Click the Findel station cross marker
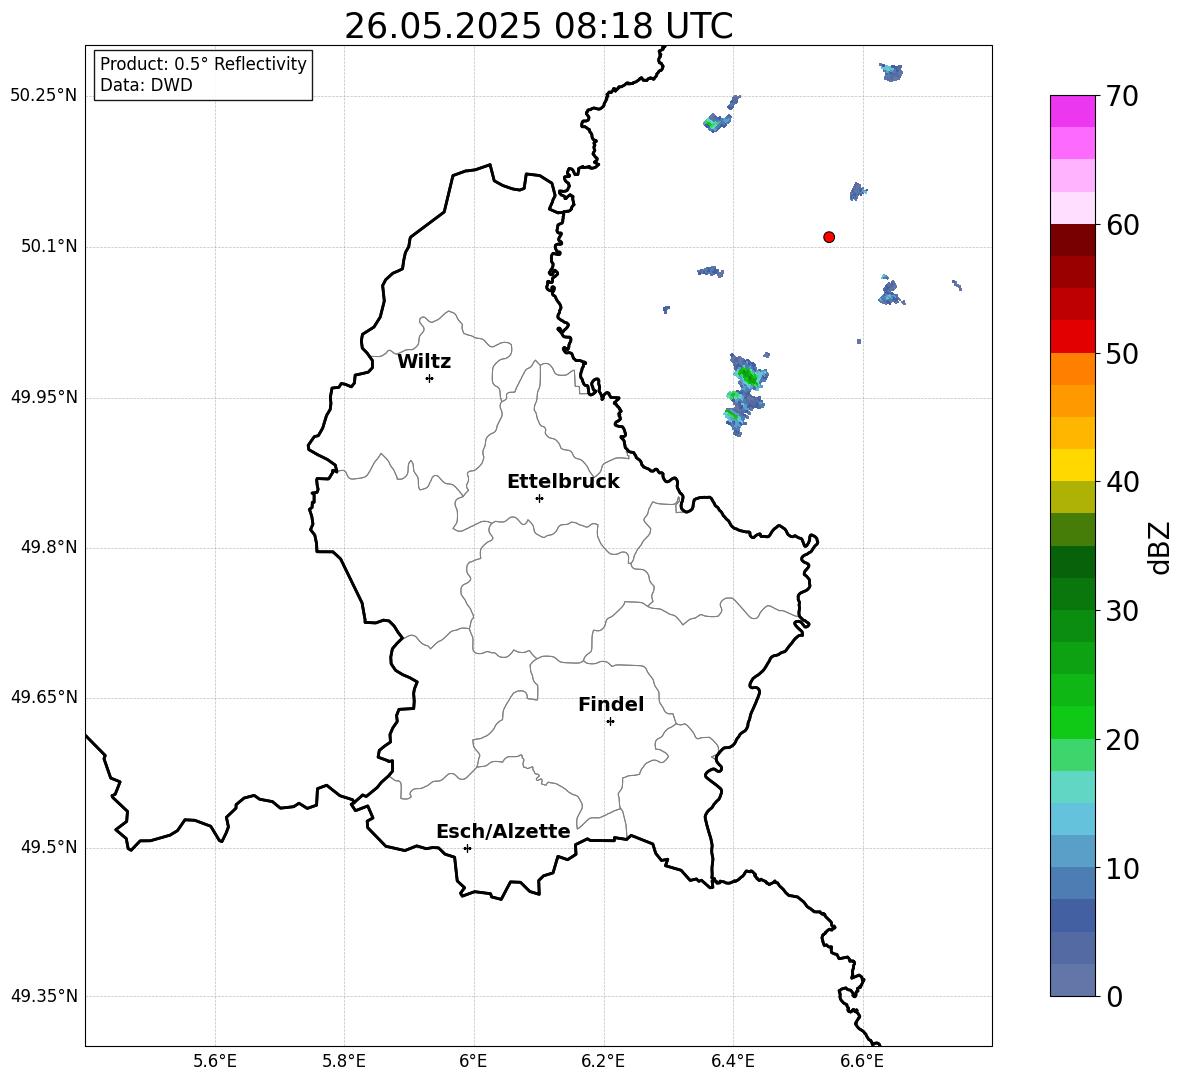1184x1081 pixels. (610, 722)
